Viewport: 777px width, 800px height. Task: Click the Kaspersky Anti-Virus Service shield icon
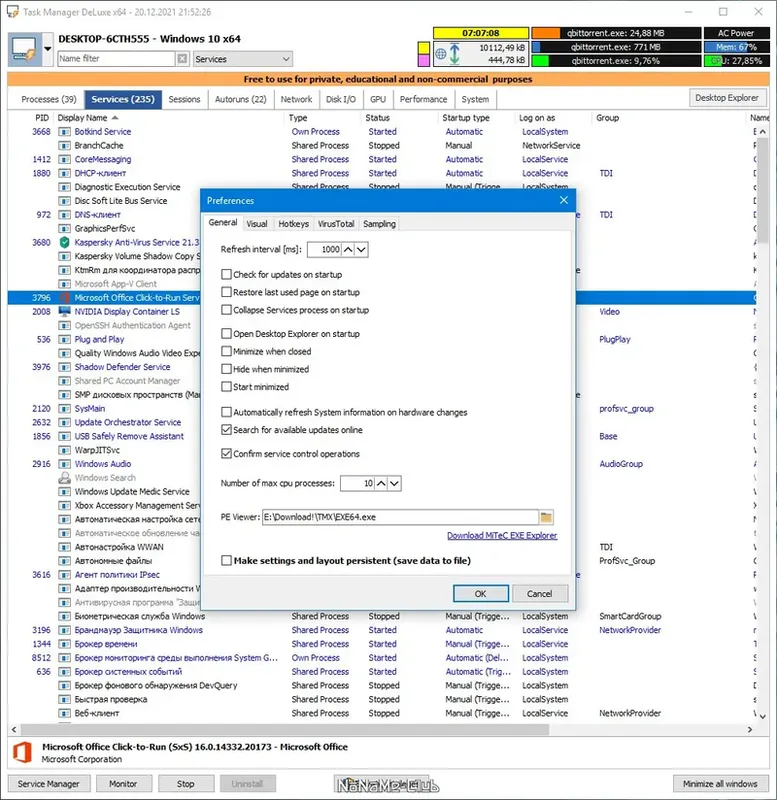pyautogui.click(x=64, y=242)
